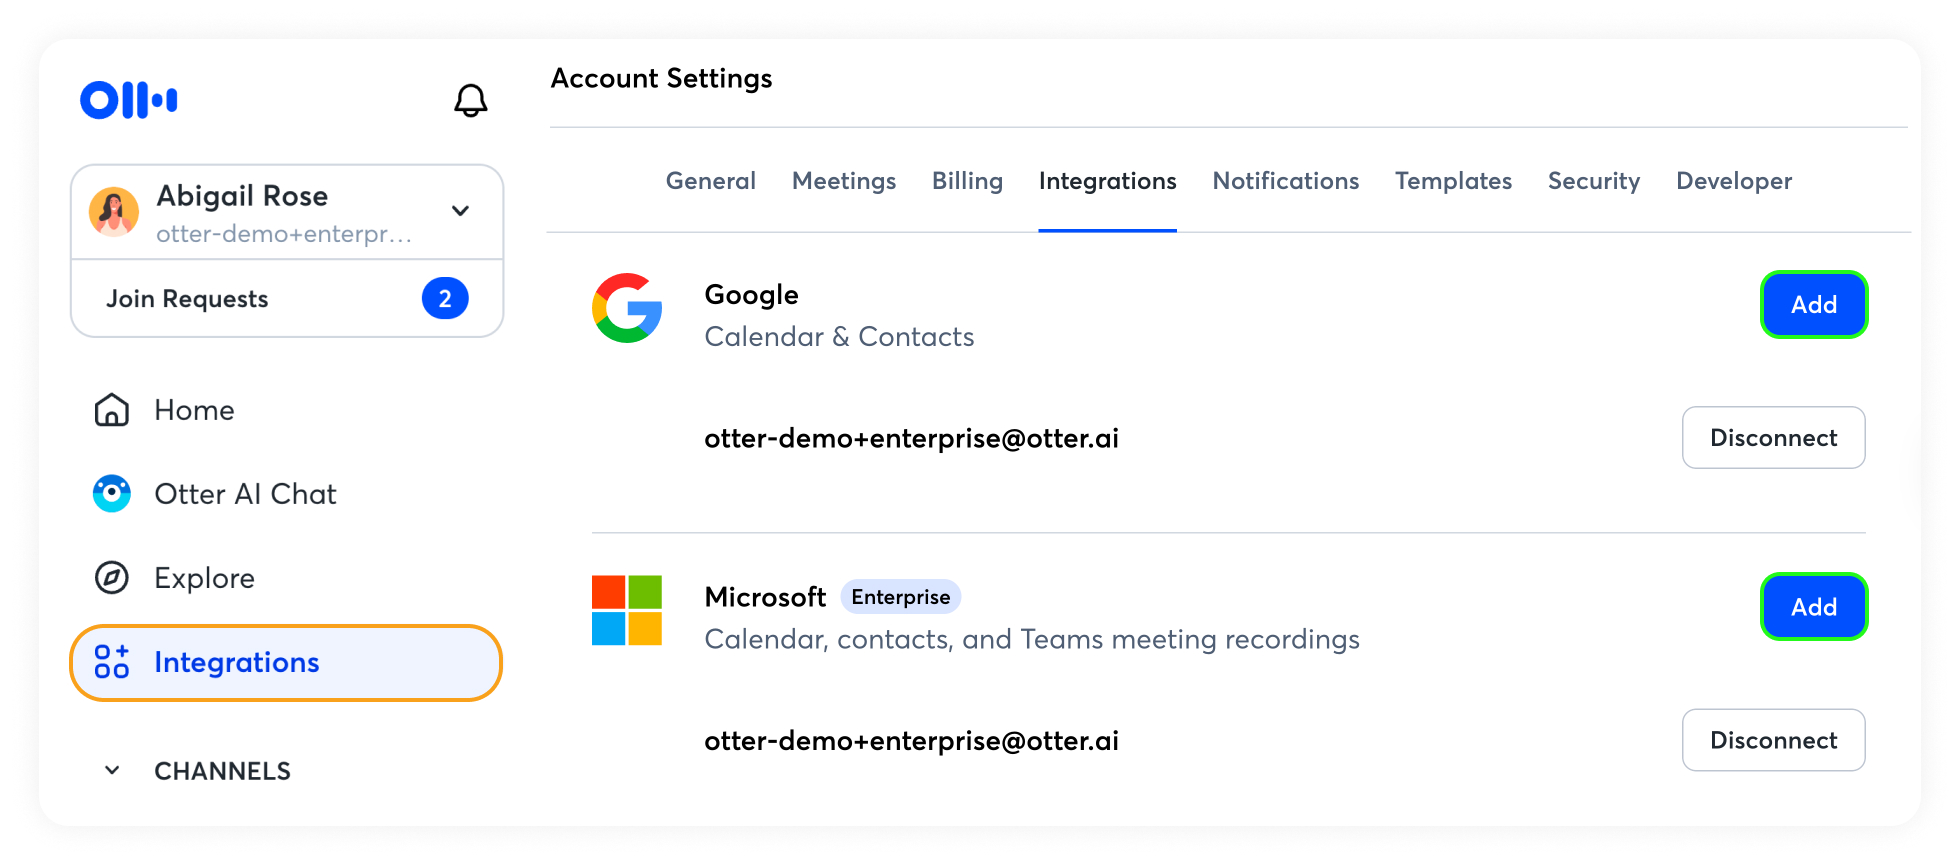Open Join Requests with 2 badge
The height and width of the screenshot is (865, 1960).
pyautogui.click(x=287, y=299)
